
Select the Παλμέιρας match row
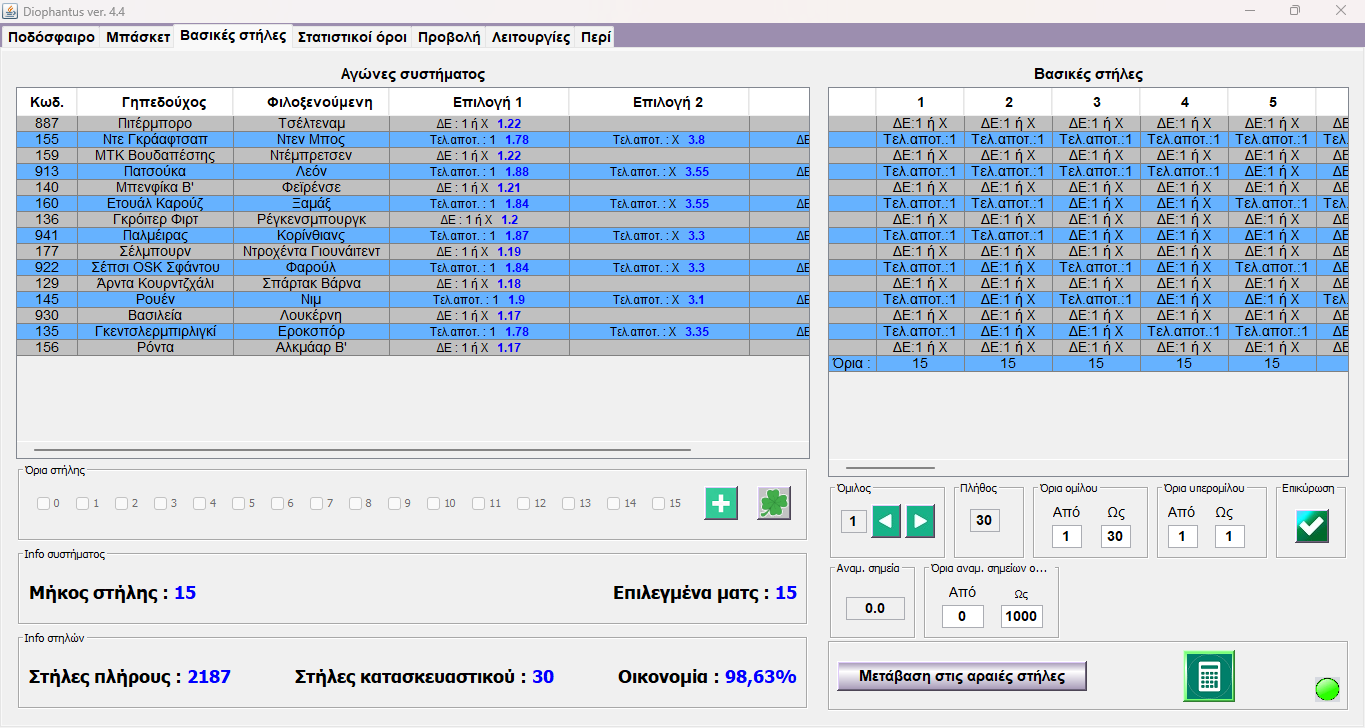(x=413, y=235)
